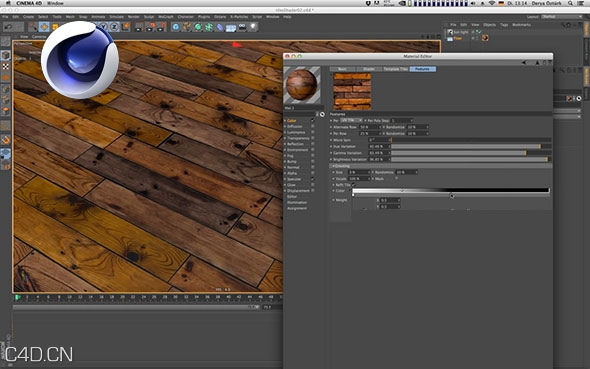This screenshot has height=369, width=590.
Task: Enable the Transparency channel checkbox
Action: (x=312, y=138)
